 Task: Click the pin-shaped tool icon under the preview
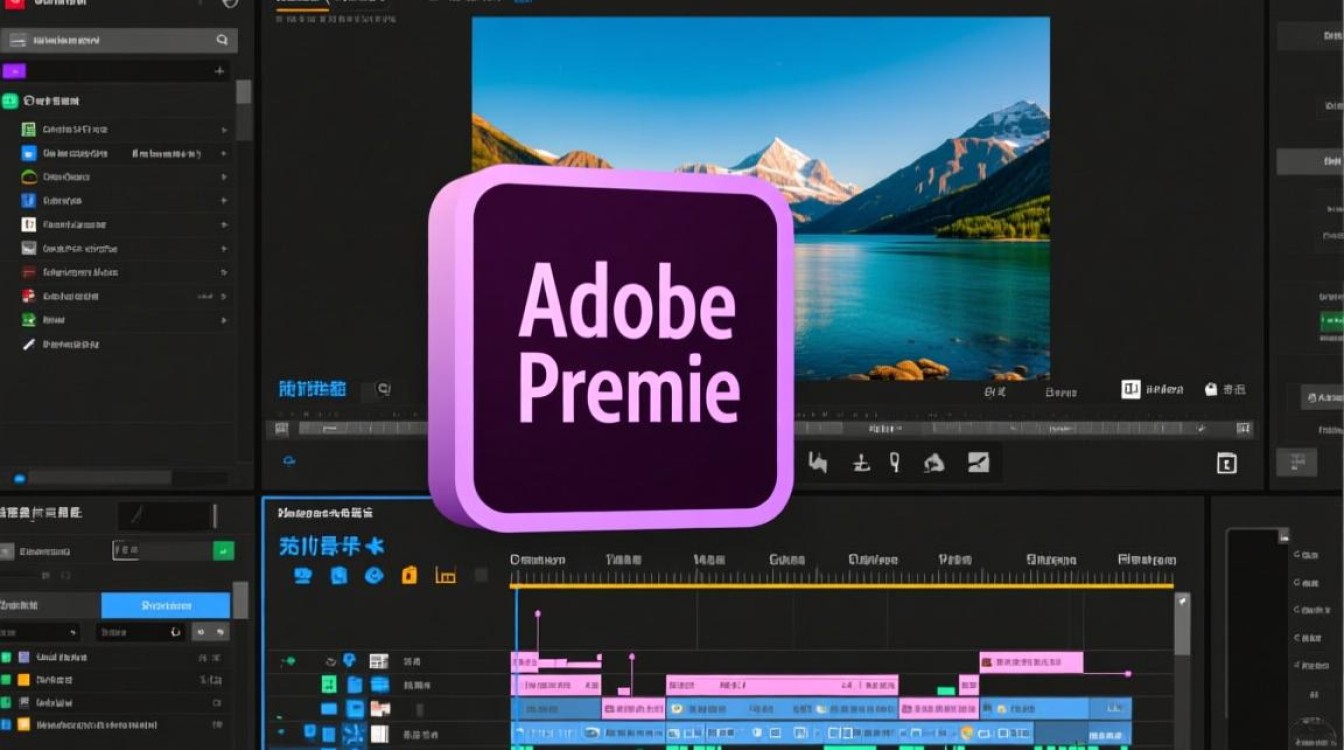[895, 462]
